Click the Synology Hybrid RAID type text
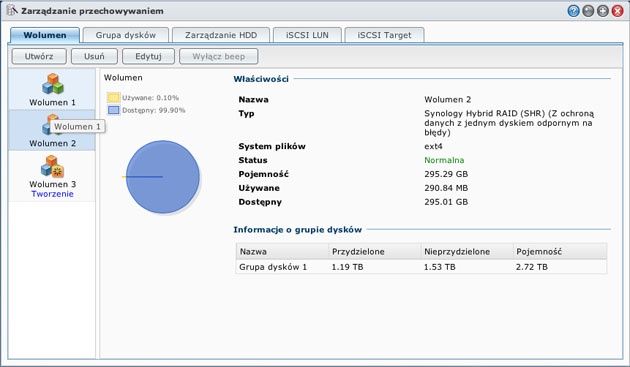 (x=509, y=123)
